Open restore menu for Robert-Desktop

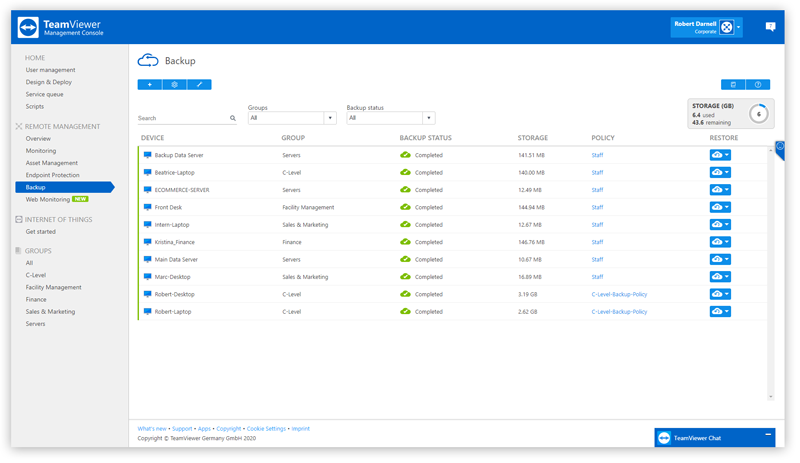(720, 294)
